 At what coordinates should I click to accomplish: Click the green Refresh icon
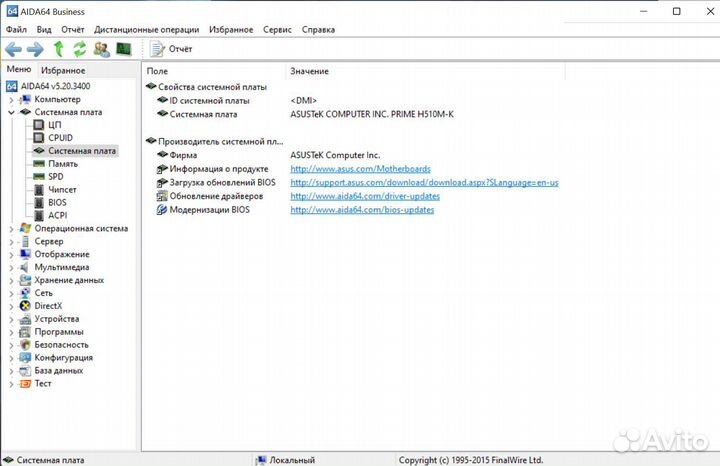80,49
